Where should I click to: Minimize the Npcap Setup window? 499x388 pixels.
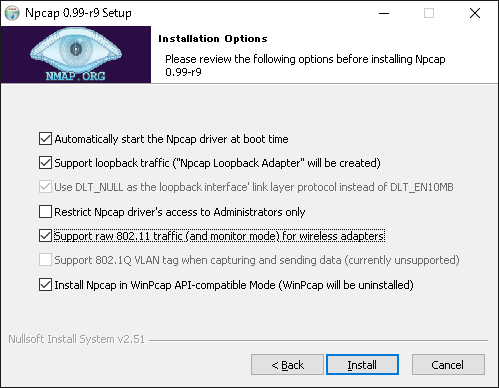click(x=384, y=13)
